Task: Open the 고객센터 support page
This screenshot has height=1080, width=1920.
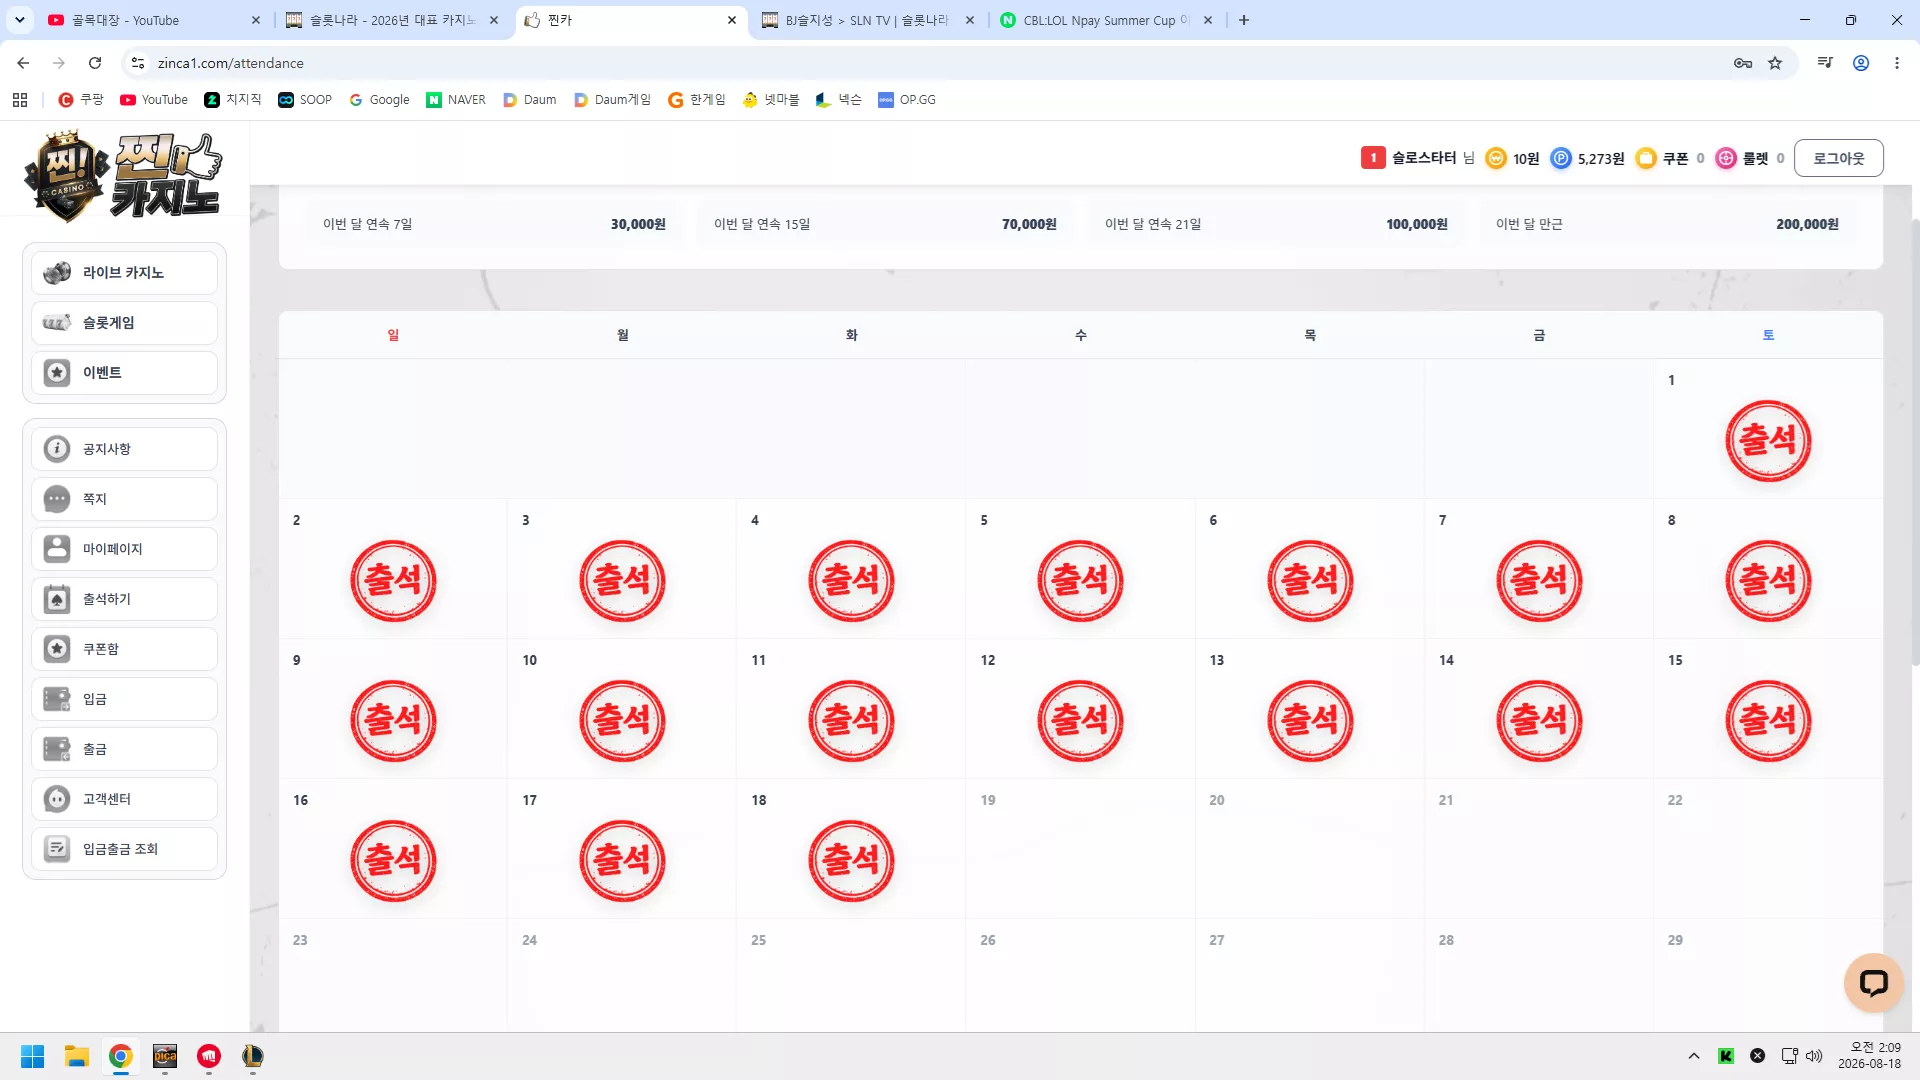Action: click(x=124, y=799)
